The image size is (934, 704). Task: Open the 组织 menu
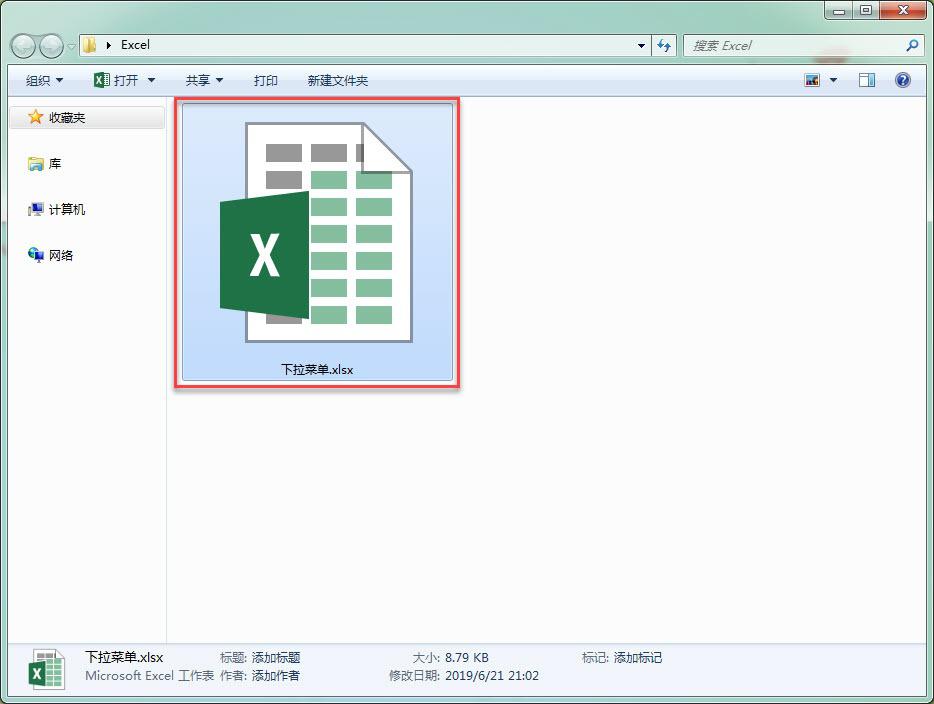(x=44, y=80)
